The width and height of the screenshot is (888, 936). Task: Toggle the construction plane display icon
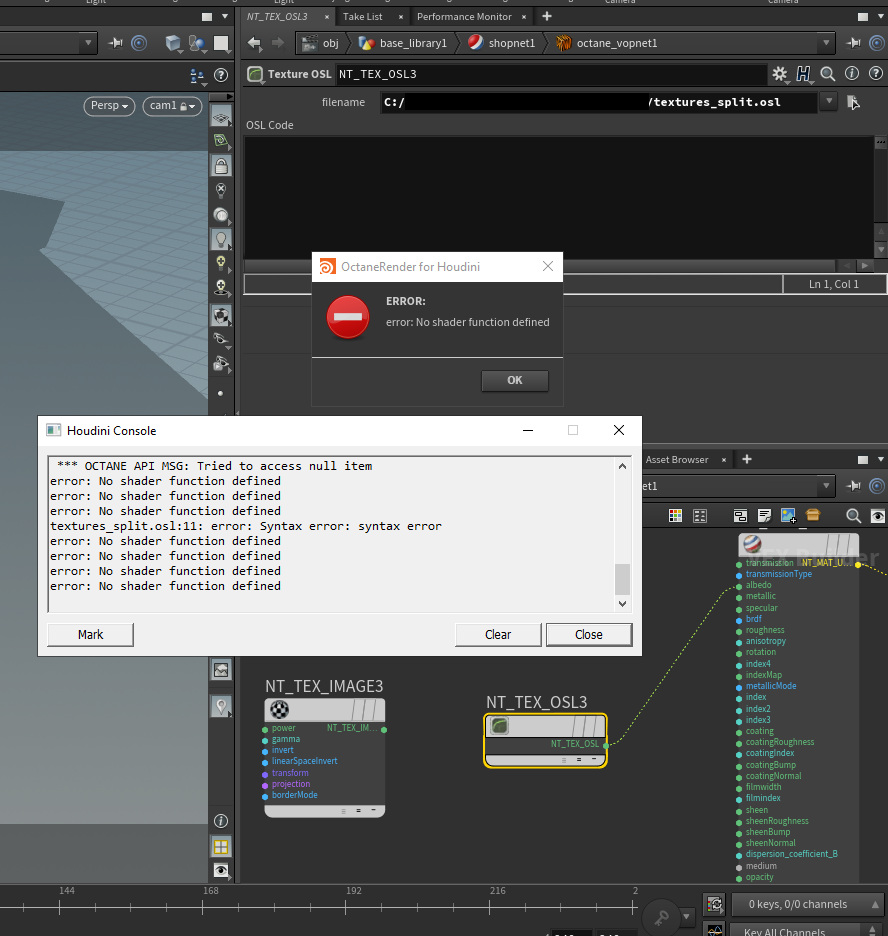tap(221, 118)
